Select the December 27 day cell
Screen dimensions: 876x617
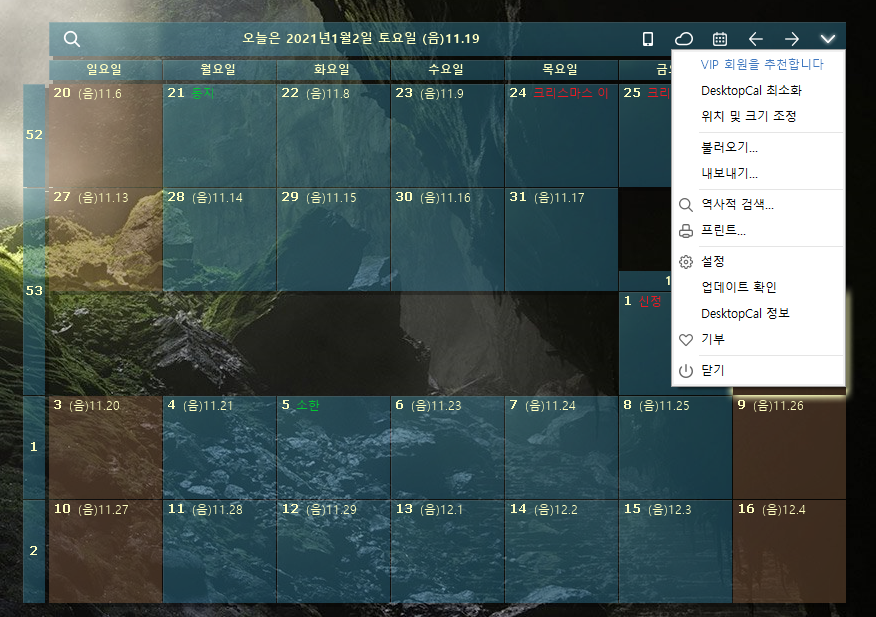106,239
